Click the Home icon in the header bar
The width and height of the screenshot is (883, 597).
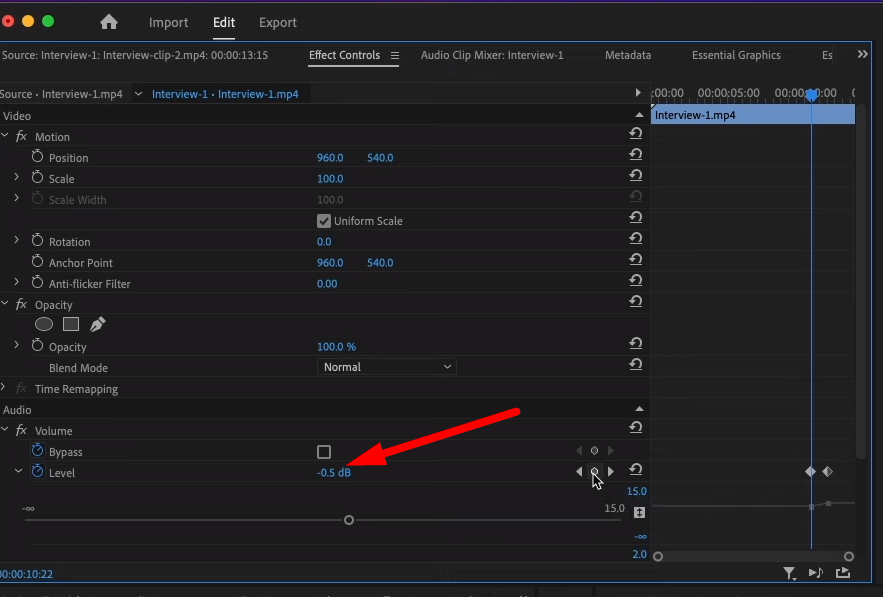108,21
